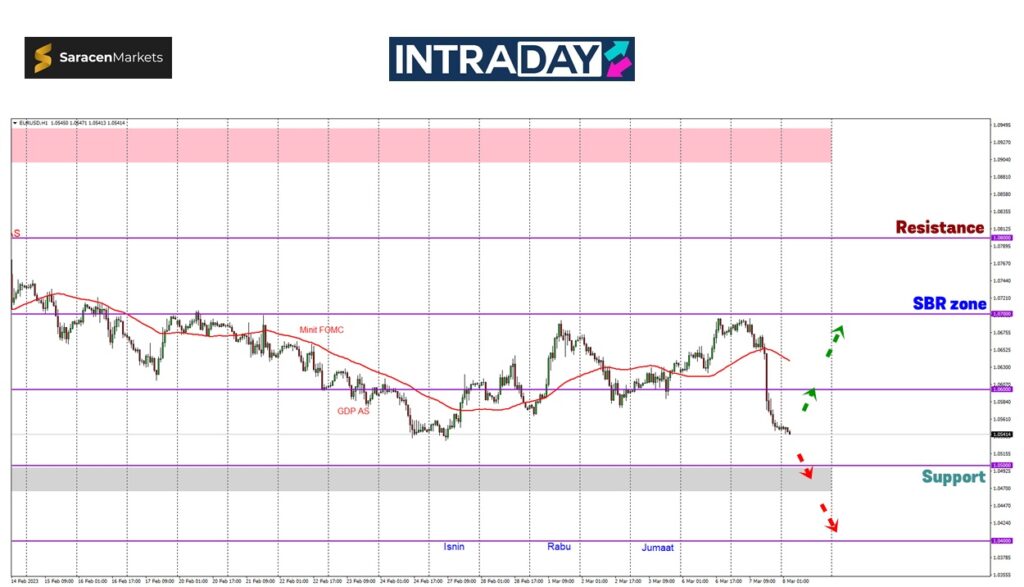Screen dimensions: 1024x587
Task: Click the upper red arrow pointing to Support
Action: point(803,465)
